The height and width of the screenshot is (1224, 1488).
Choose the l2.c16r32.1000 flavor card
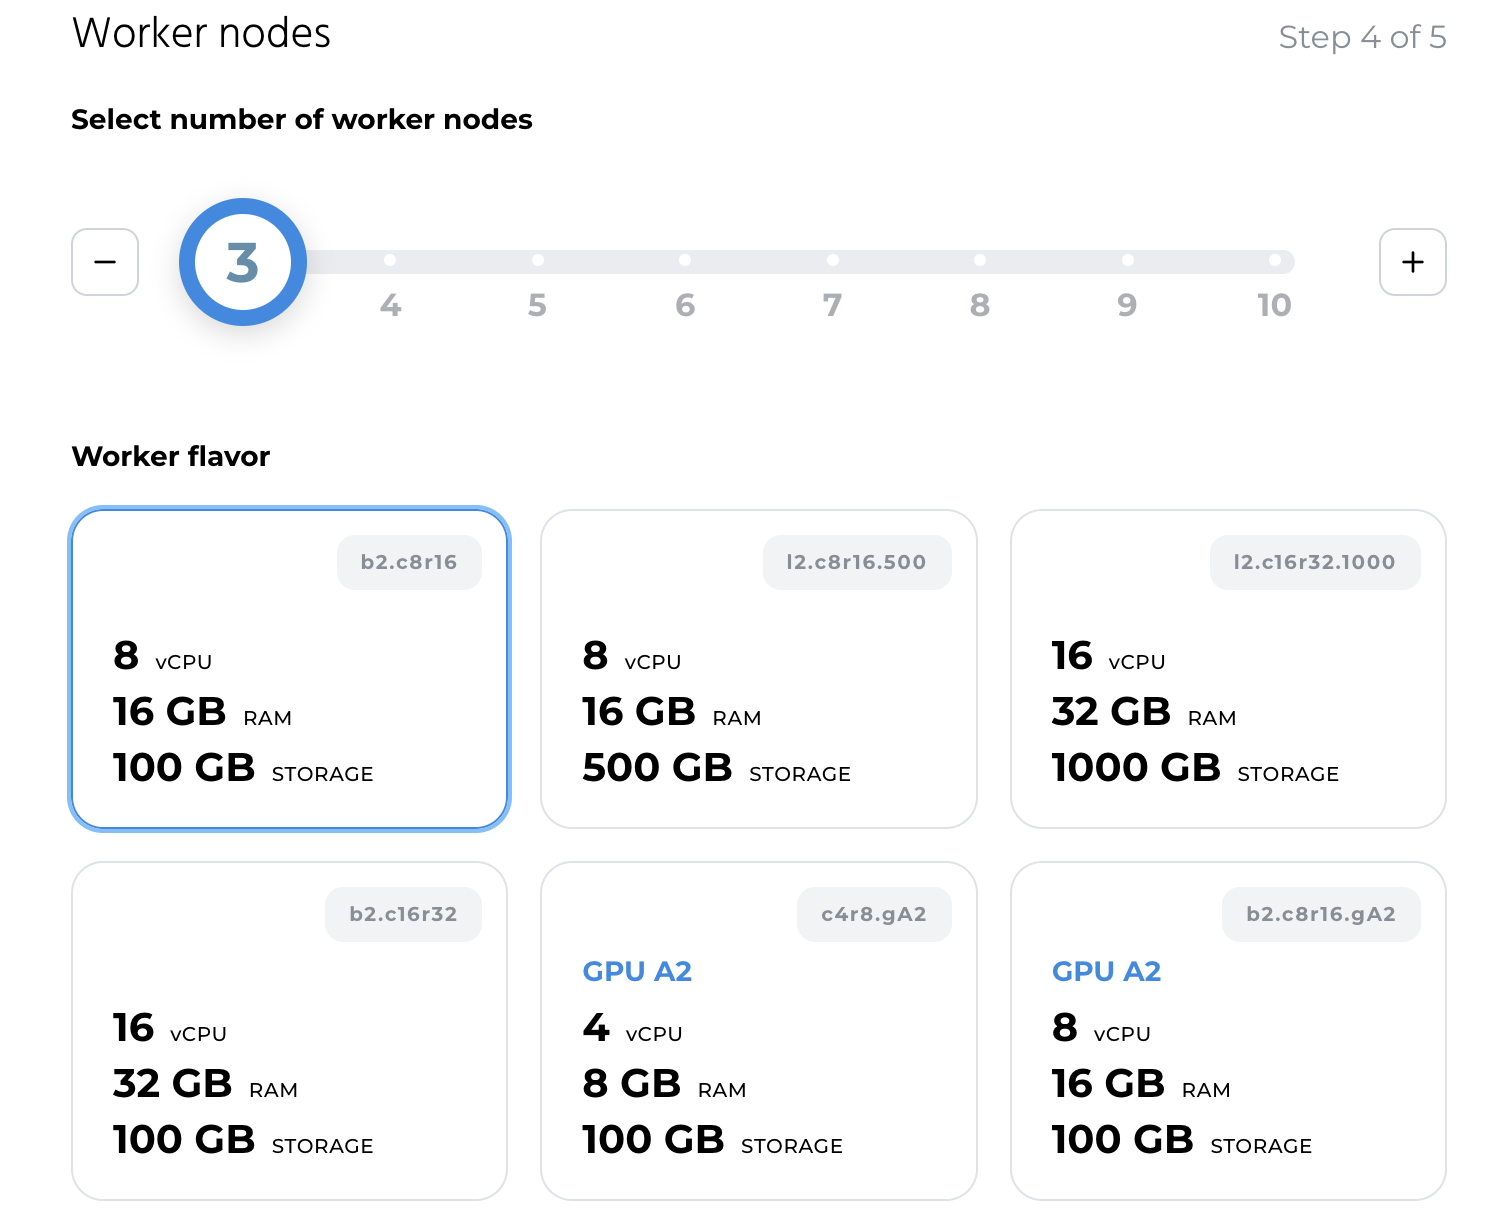point(1228,669)
